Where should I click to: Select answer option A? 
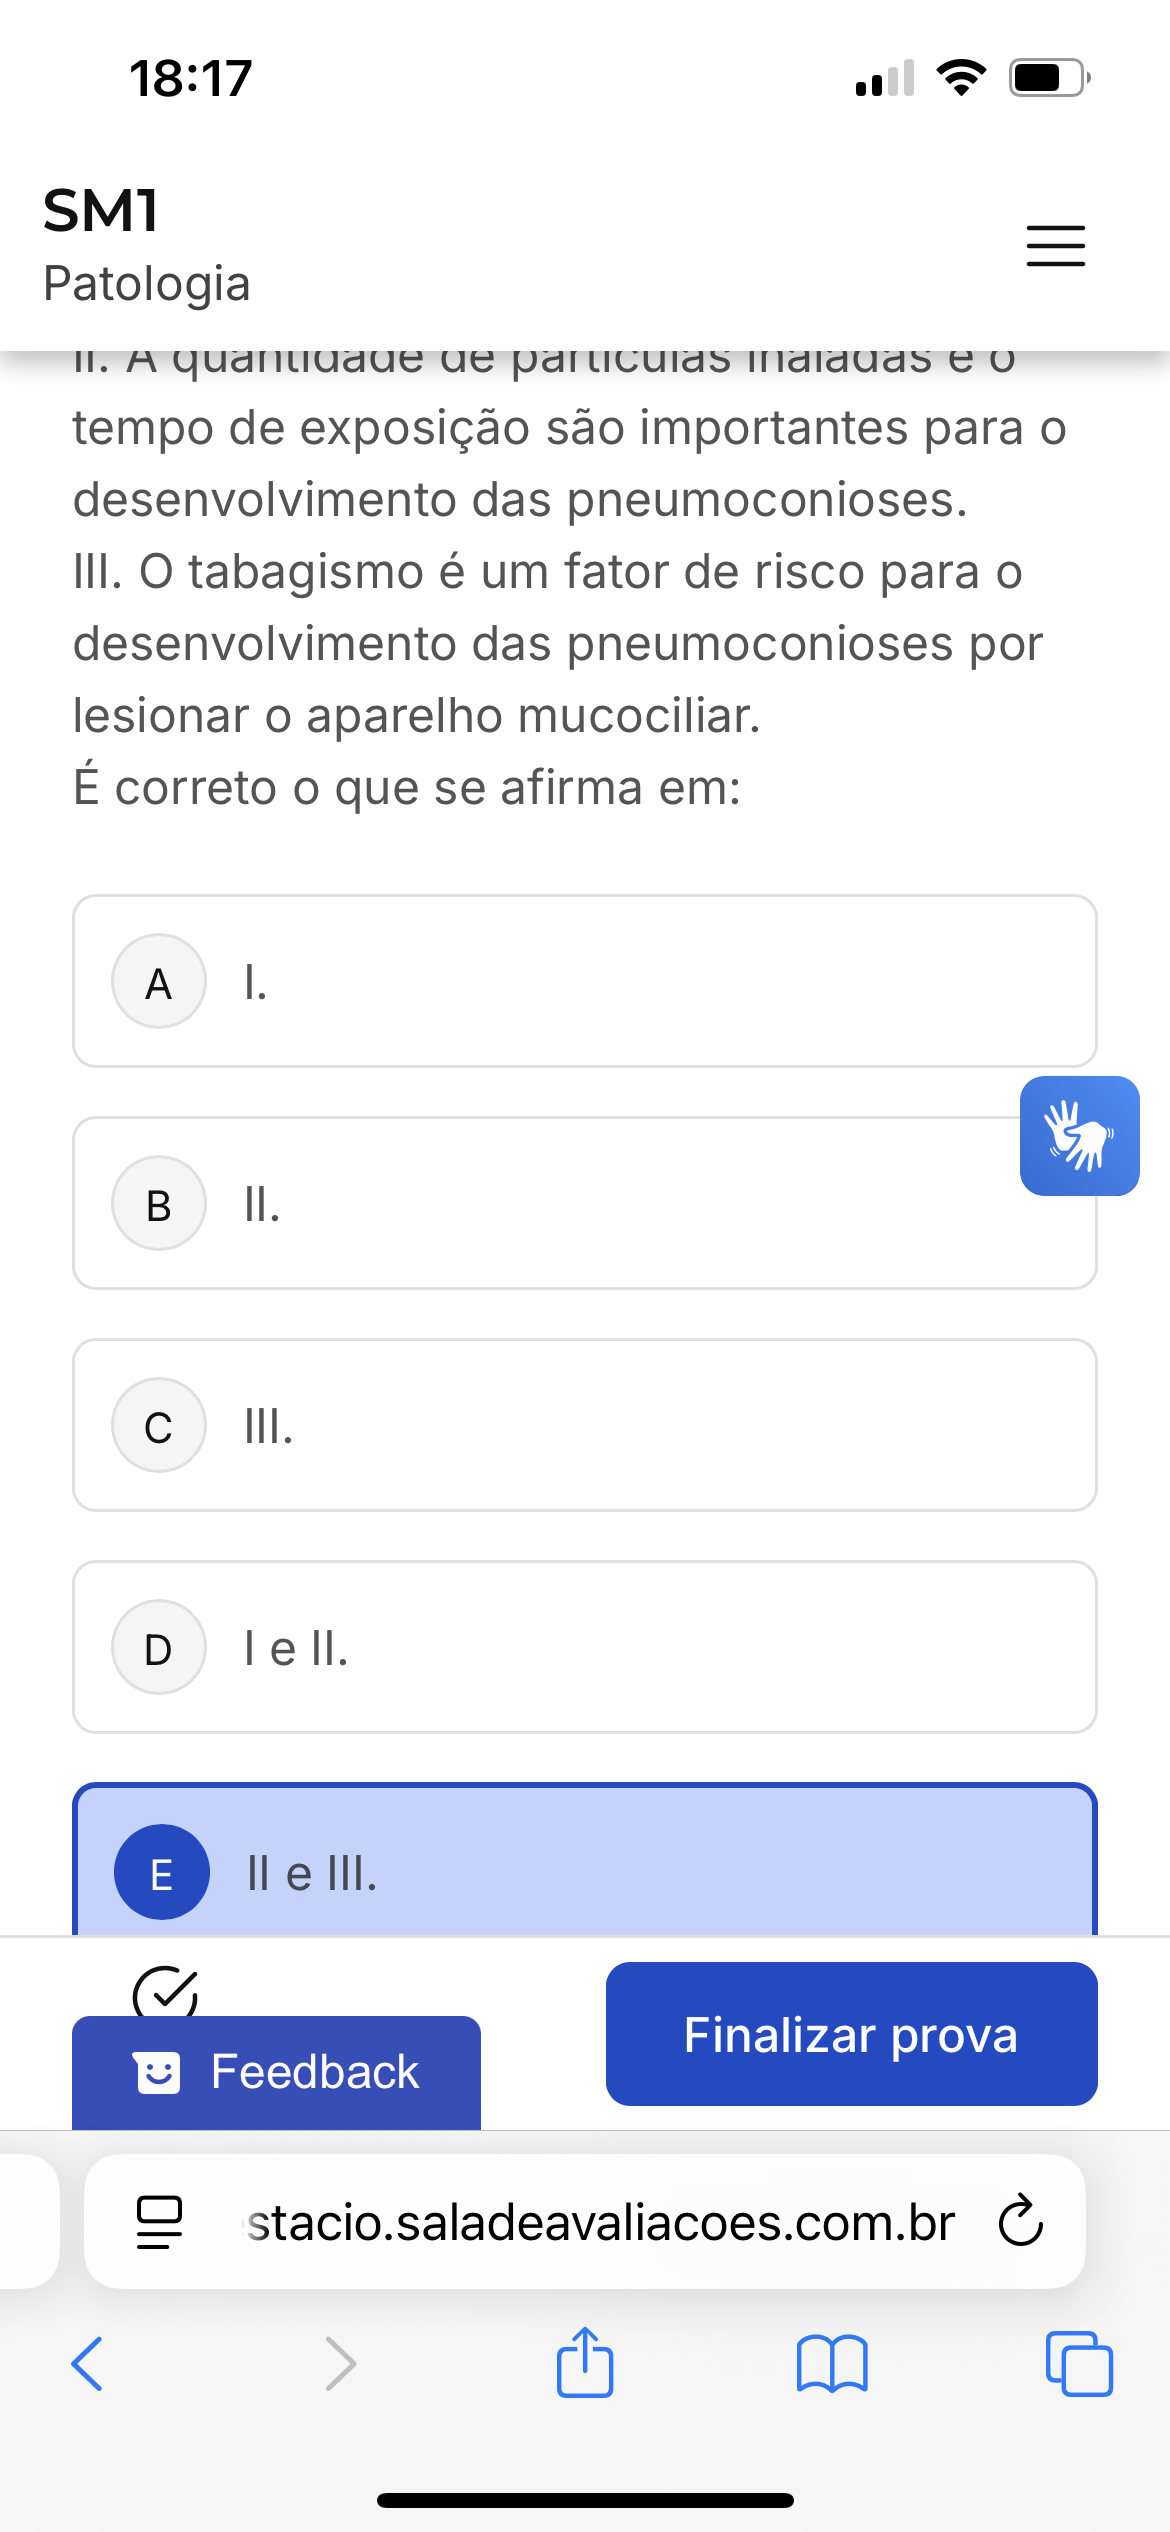[584, 981]
